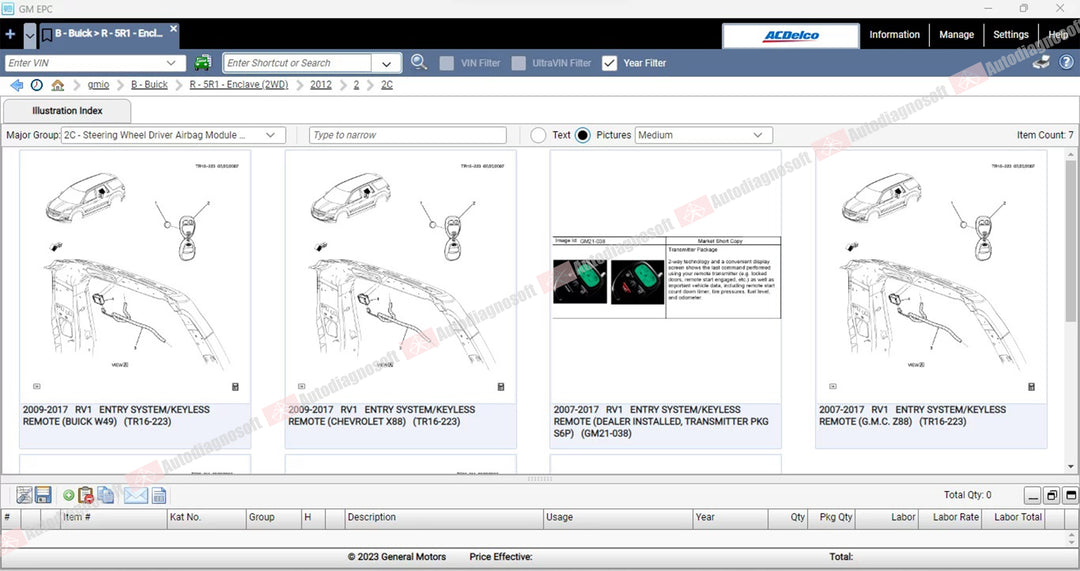The width and height of the screenshot is (1080, 571).
Task: Go to the R - 5R1 - Enclave (2WD) breadcrumb
Action: coord(239,85)
